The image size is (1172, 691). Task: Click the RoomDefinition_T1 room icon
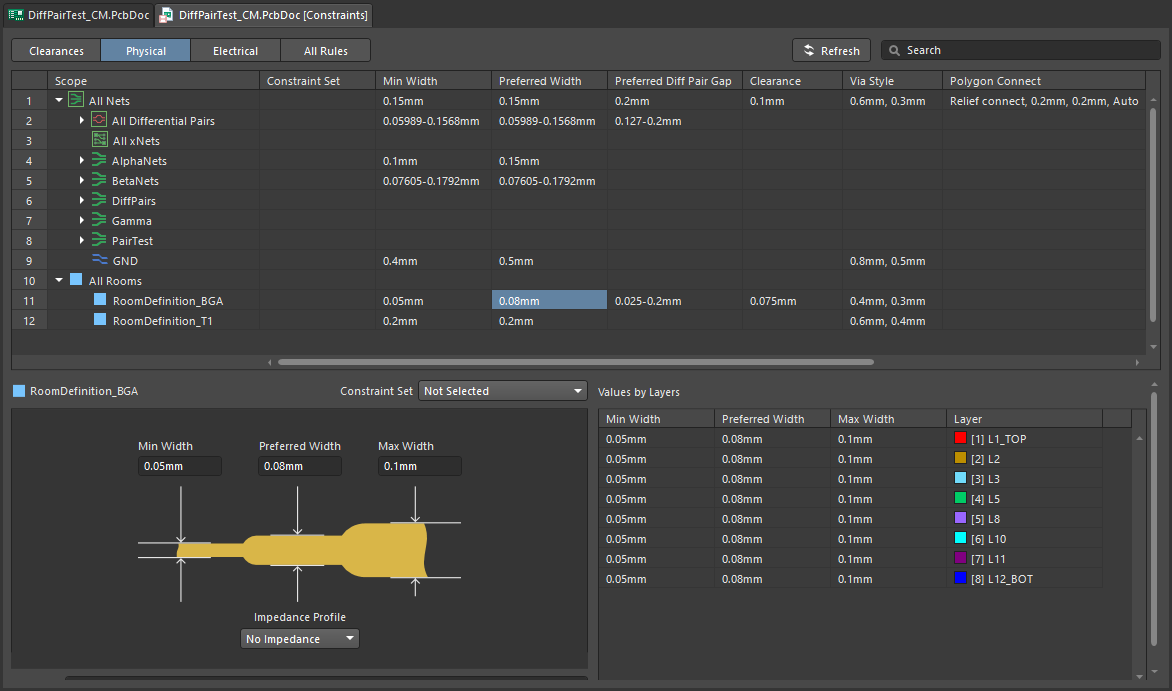99,321
